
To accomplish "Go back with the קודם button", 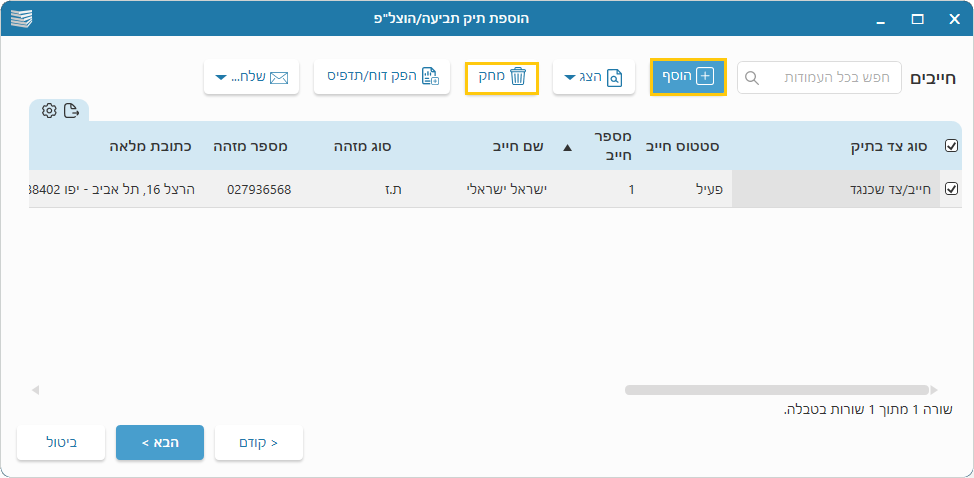I will click(259, 442).
